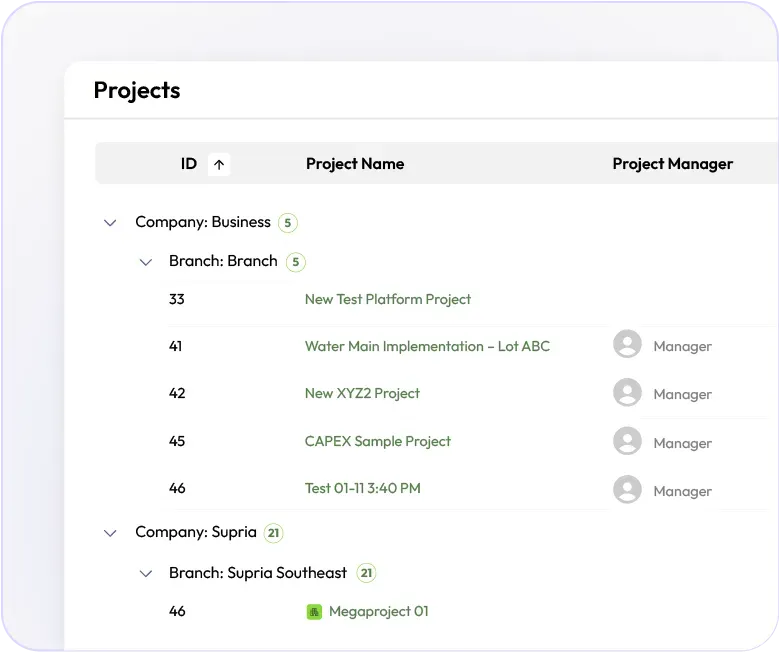This screenshot has width=780, height=652.
Task: Sort by the Project Manager column header
Action: 672,164
